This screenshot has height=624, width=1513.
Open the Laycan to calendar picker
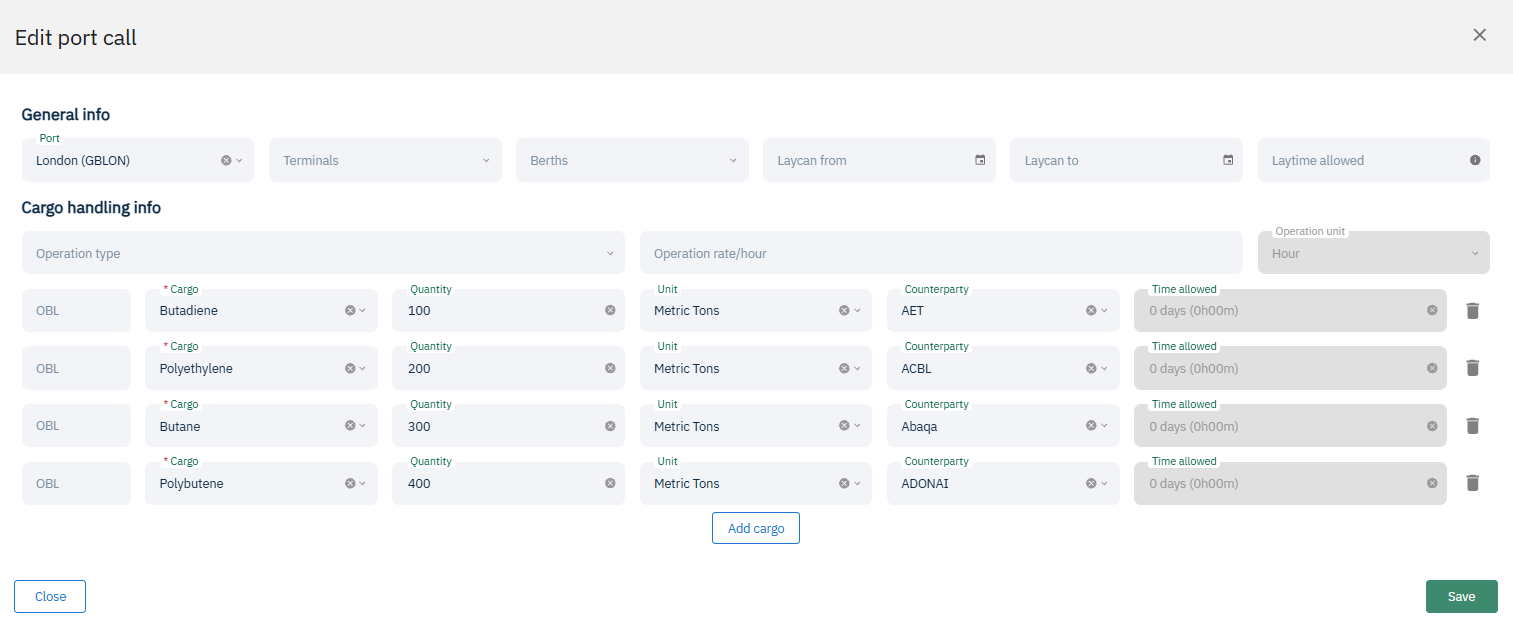pyautogui.click(x=1228, y=160)
